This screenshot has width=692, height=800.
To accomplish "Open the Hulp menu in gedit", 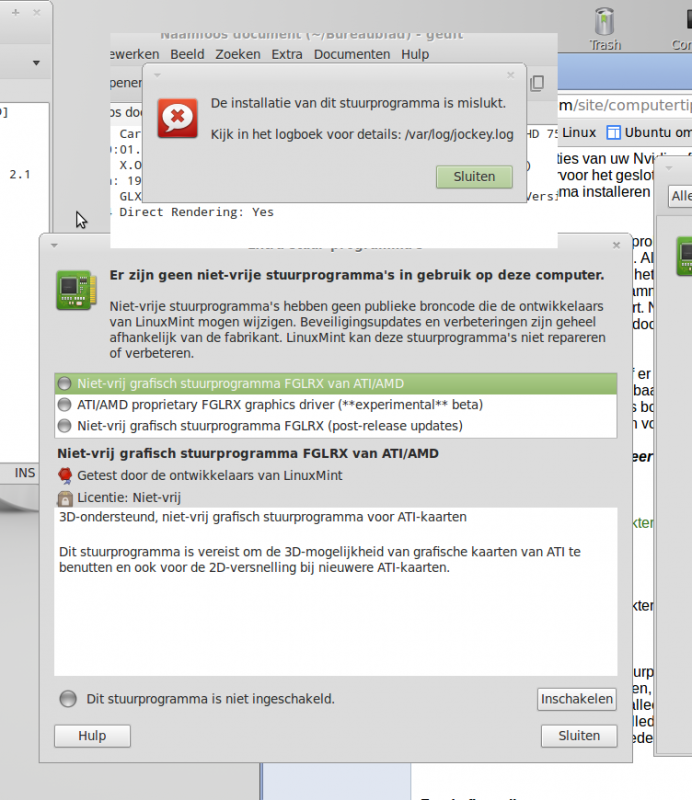I will 415,54.
